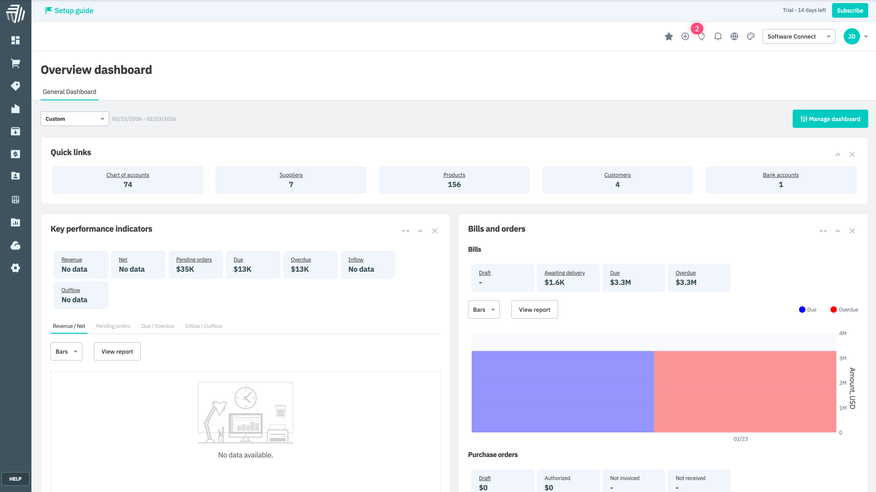
Task: Open the color palette theme icon
Action: click(x=751, y=36)
